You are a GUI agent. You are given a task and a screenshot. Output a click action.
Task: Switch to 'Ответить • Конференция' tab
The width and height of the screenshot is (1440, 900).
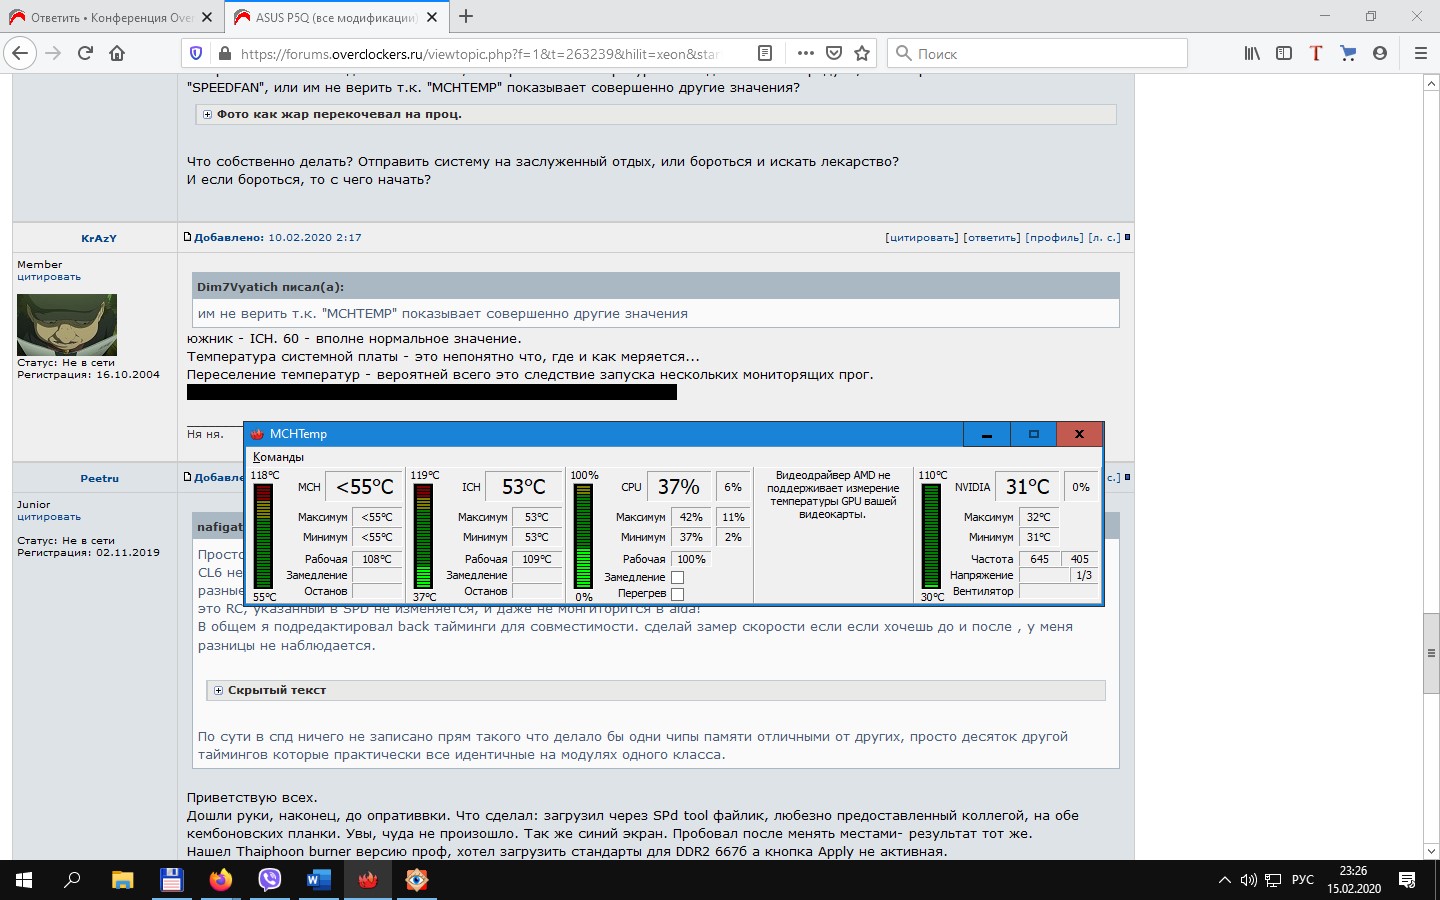pos(110,17)
